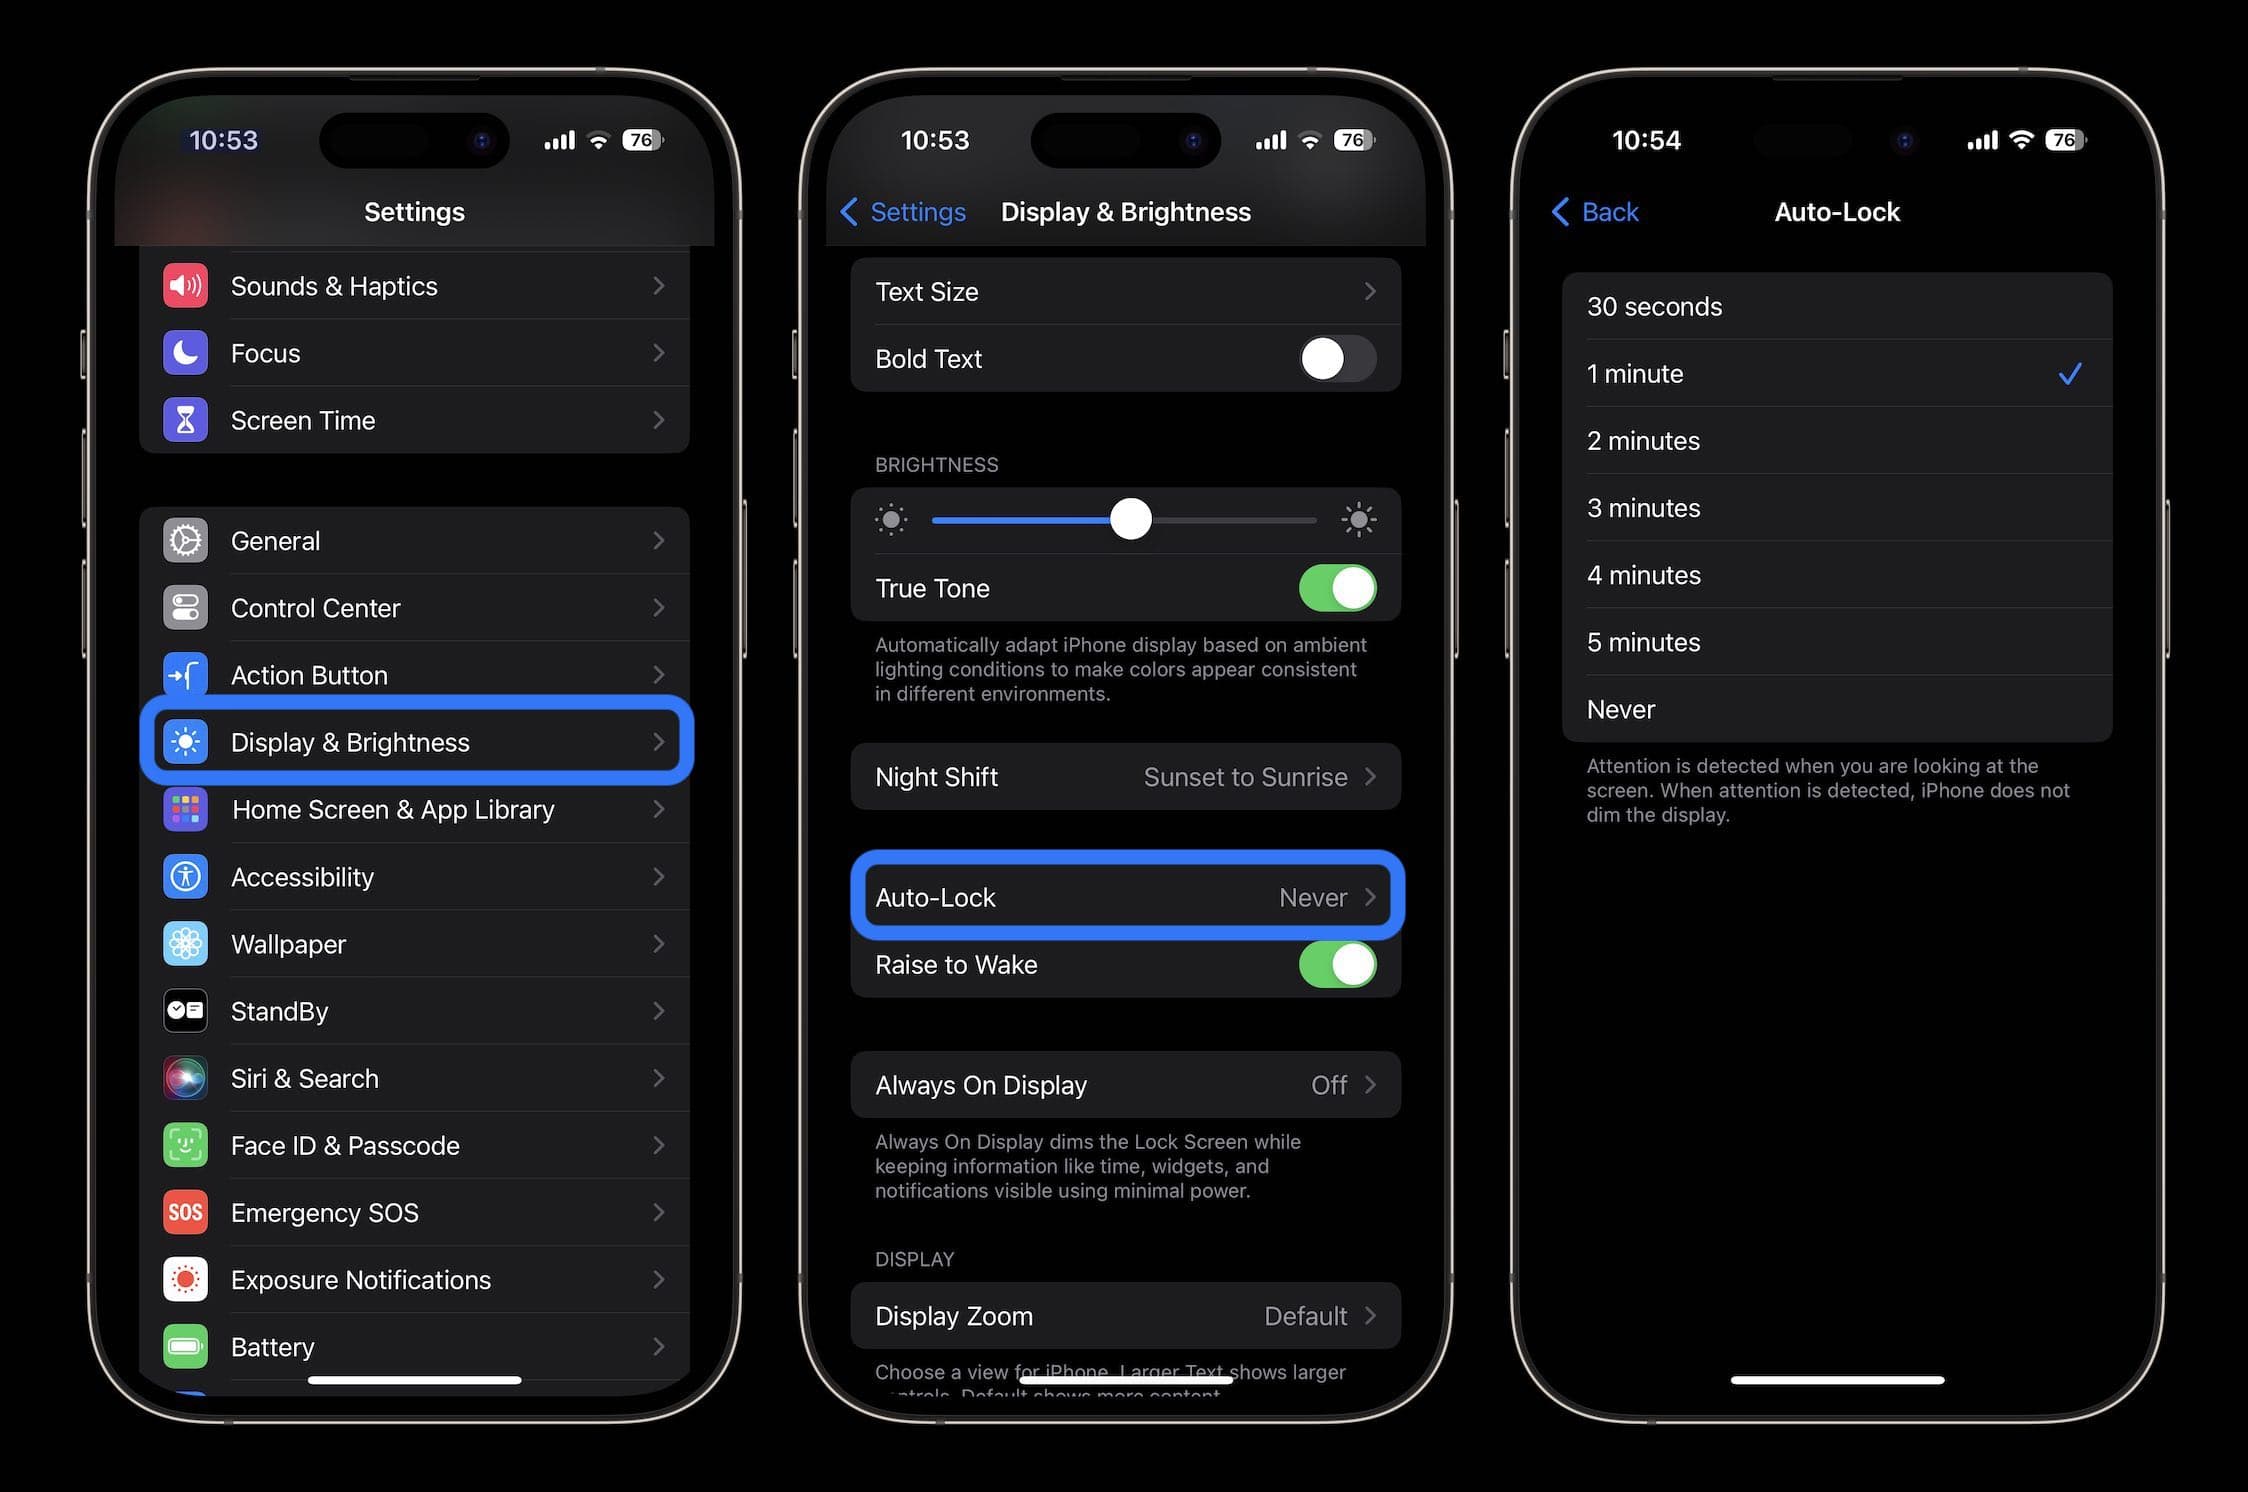
Task: Adjust the screen brightness slider
Action: click(1129, 520)
